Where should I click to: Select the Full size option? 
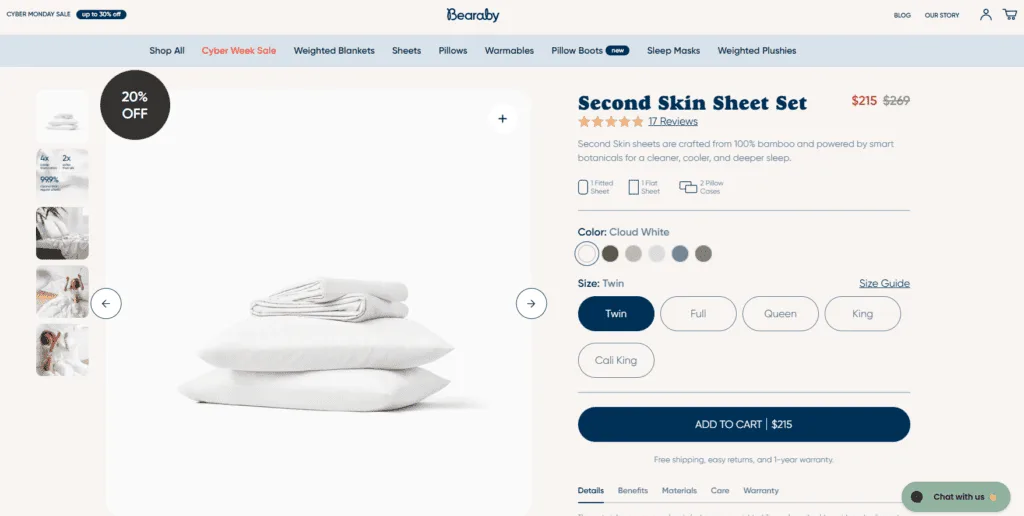(698, 314)
